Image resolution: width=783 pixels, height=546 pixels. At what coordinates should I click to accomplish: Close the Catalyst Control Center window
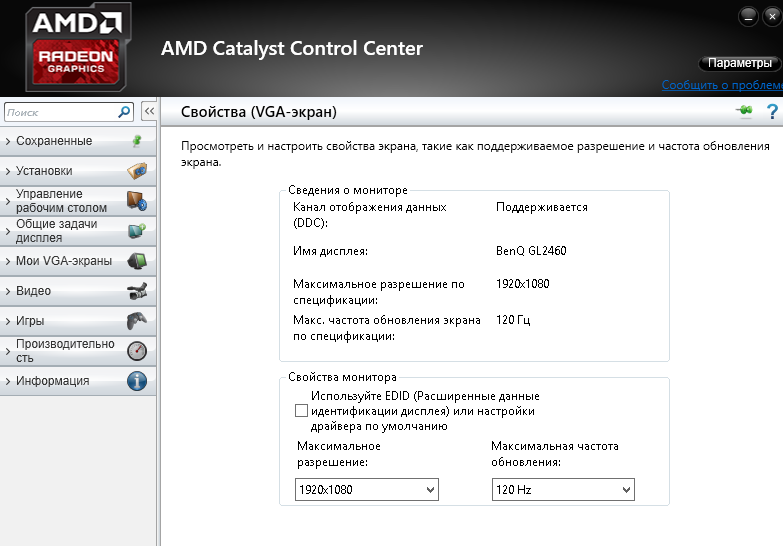coord(772,17)
